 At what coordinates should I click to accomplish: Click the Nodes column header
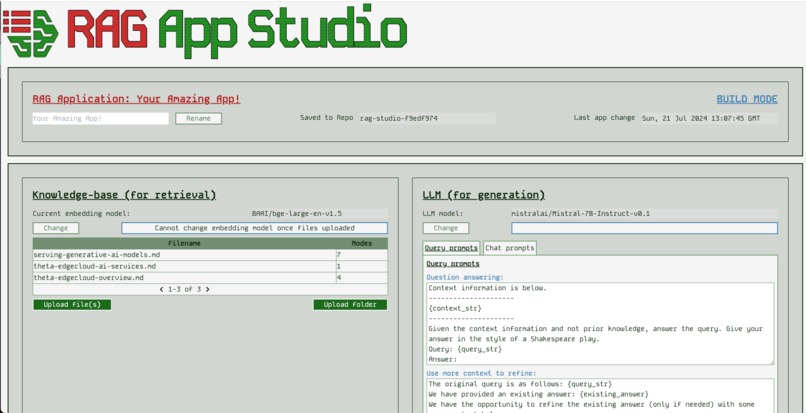click(x=361, y=243)
